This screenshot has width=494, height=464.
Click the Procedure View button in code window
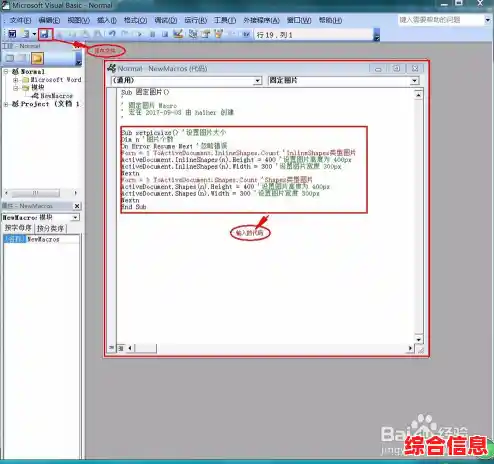[111, 348]
